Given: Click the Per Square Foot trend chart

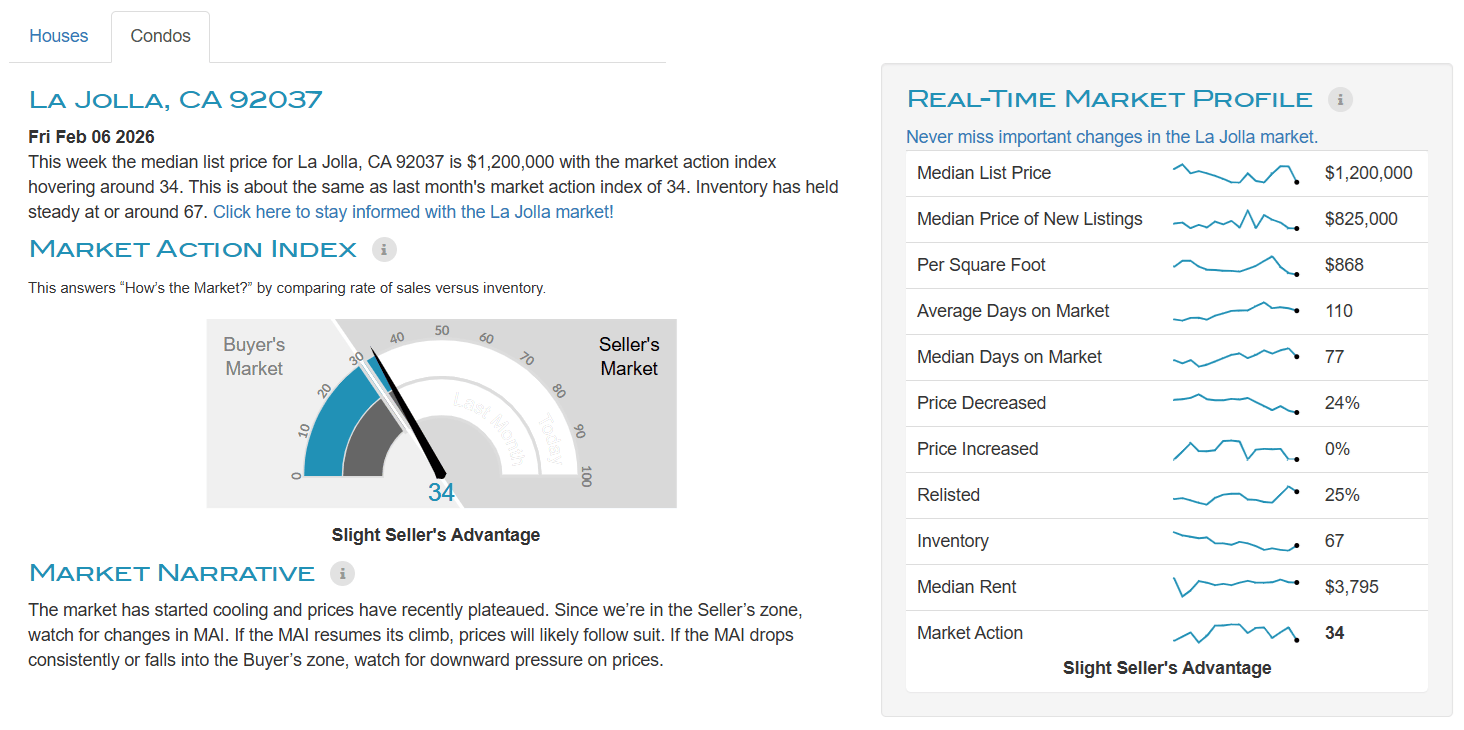Looking at the screenshot, I should click(x=1235, y=265).
